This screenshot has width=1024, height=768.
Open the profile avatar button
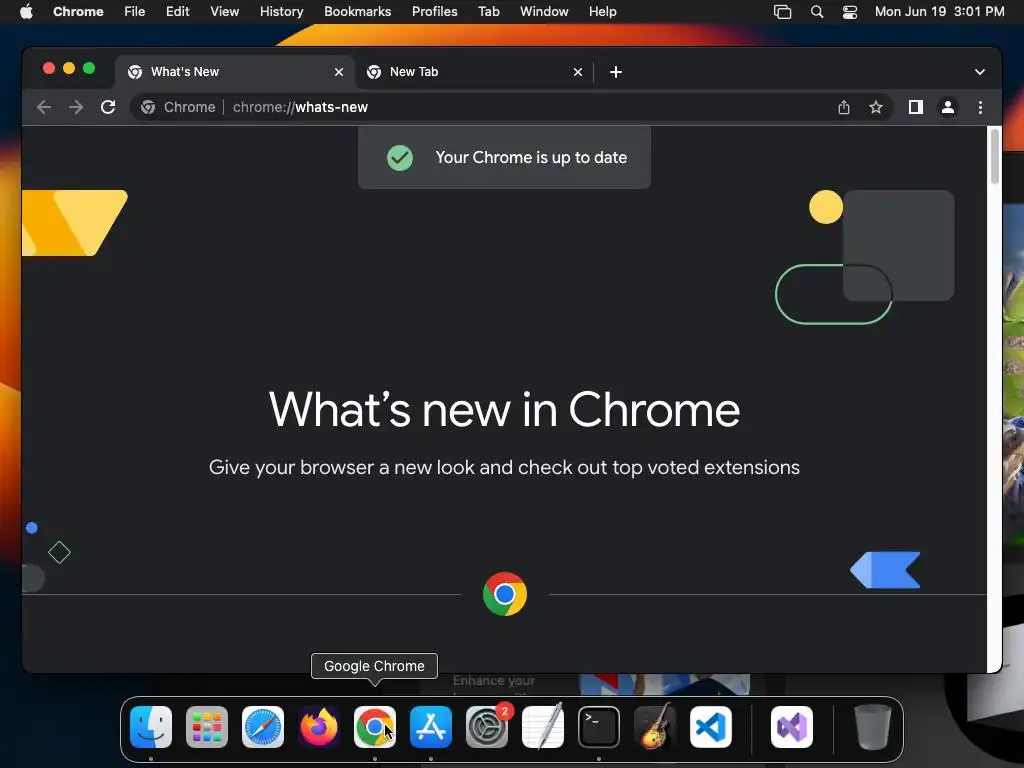(x=948, y=107)
